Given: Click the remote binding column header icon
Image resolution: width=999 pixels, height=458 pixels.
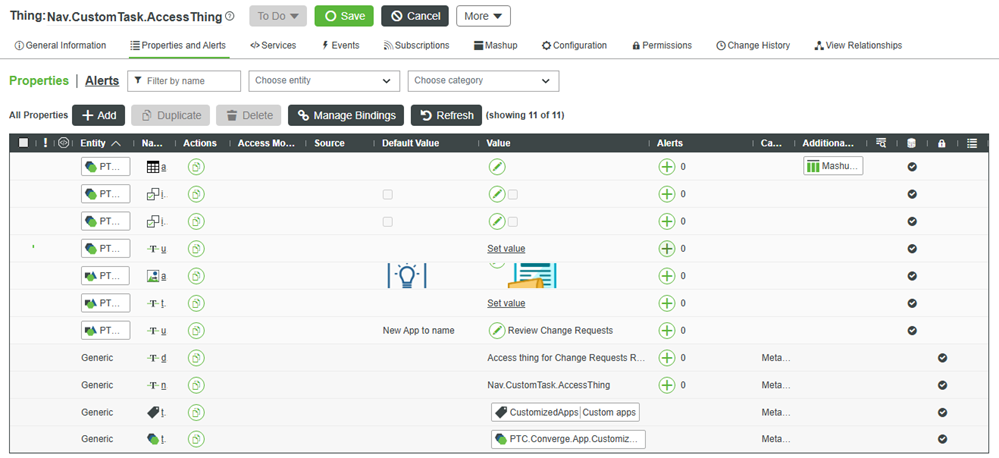Looking at the screenshot, I should pyautogui.click(x=62, y=143).
